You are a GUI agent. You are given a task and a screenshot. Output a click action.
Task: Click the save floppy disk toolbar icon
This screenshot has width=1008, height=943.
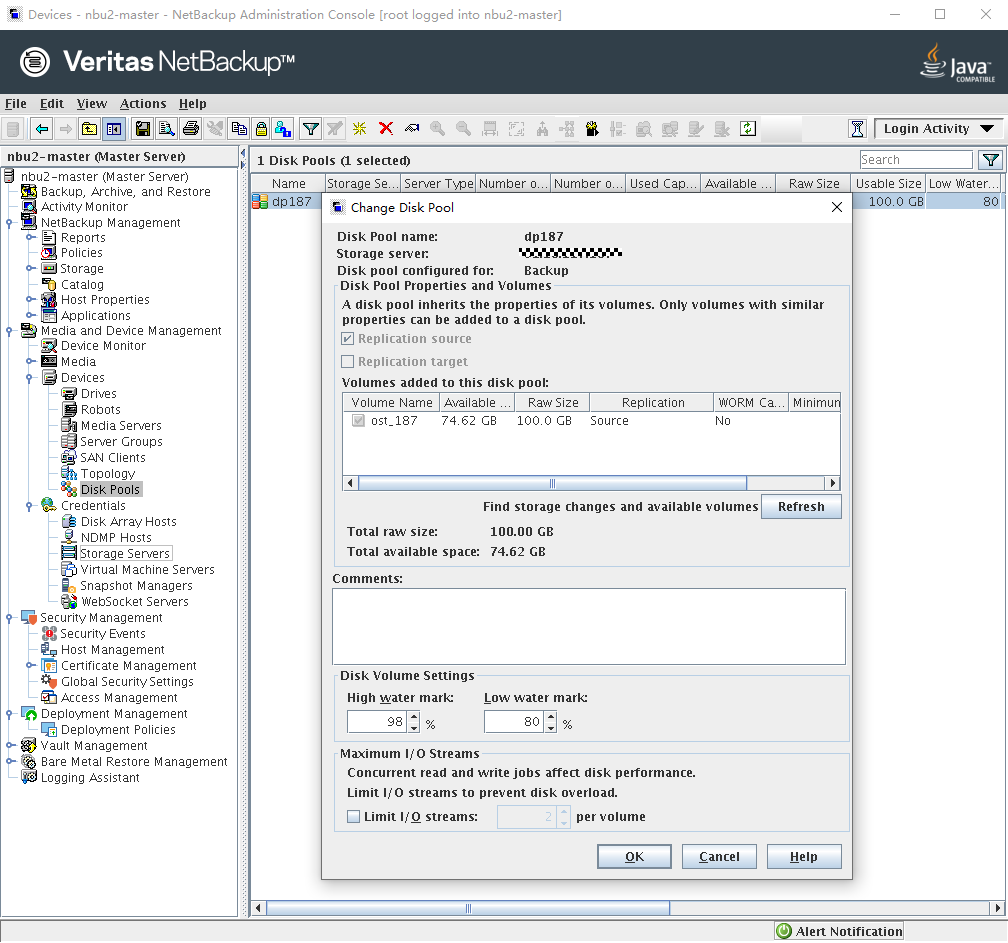[143, 129]
